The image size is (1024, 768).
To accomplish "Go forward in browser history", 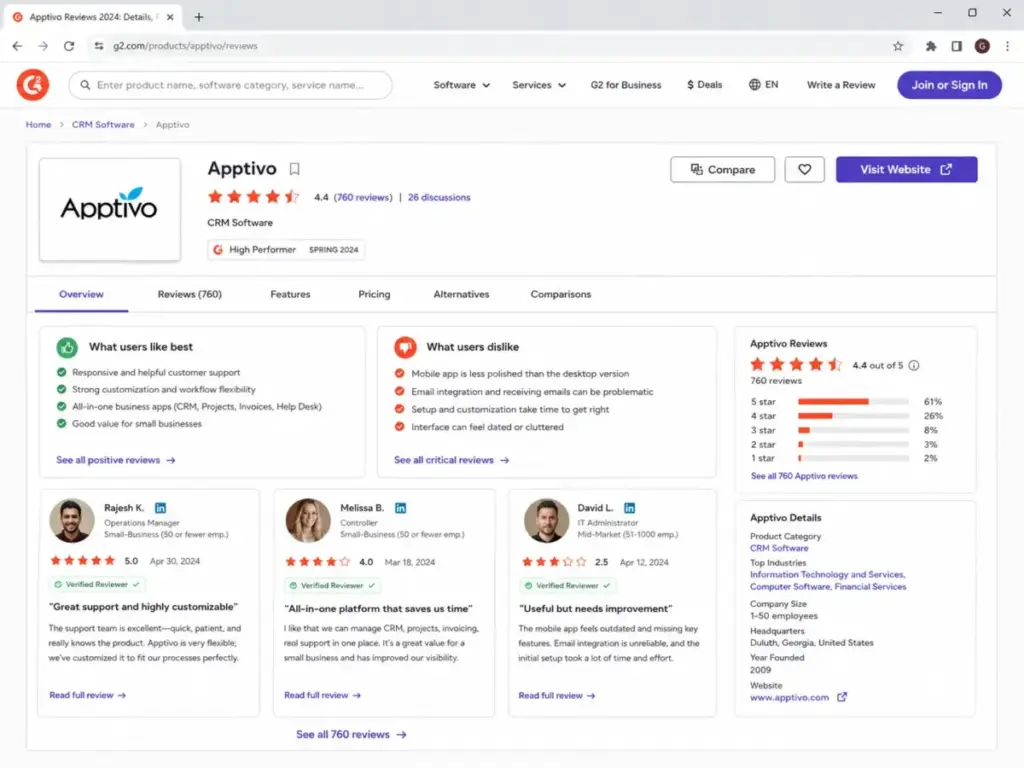I will pos(43,46).
